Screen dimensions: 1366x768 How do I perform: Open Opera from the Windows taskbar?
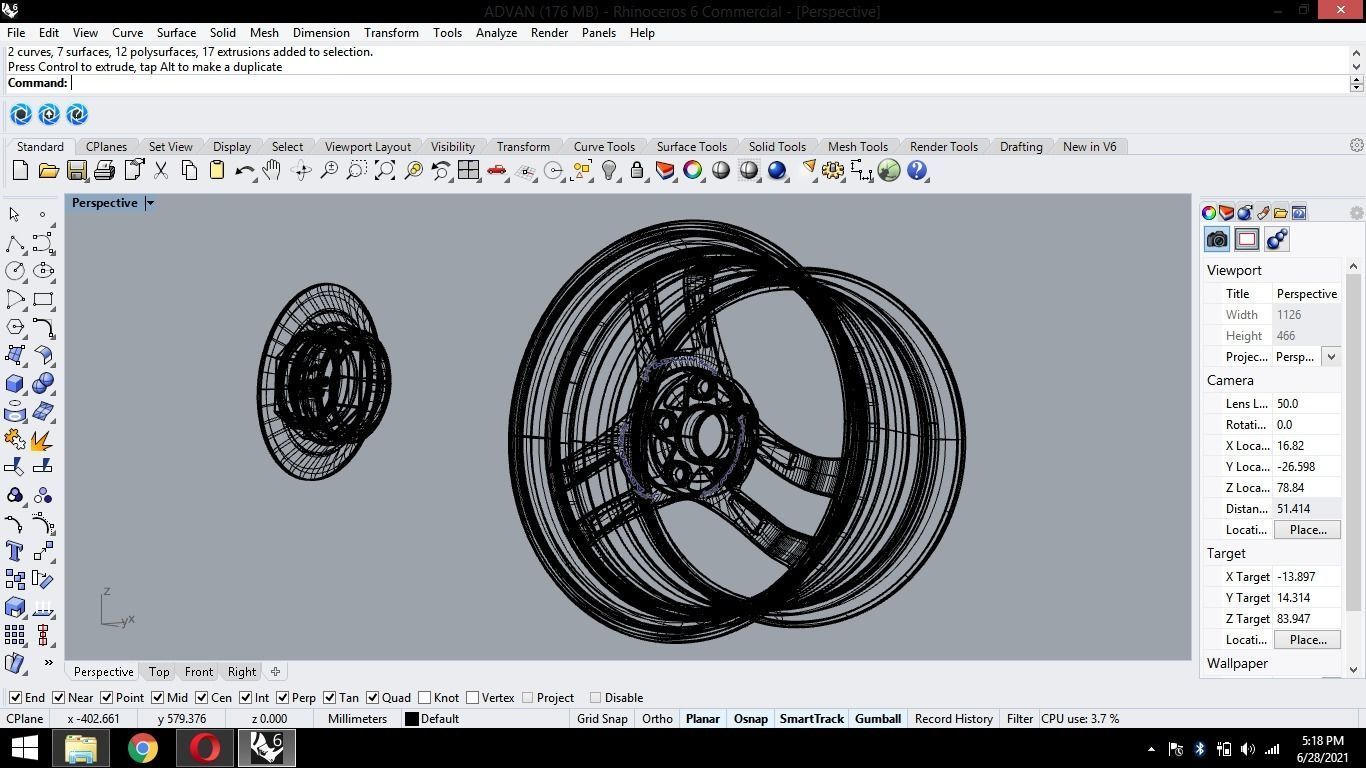coord(205,748)
